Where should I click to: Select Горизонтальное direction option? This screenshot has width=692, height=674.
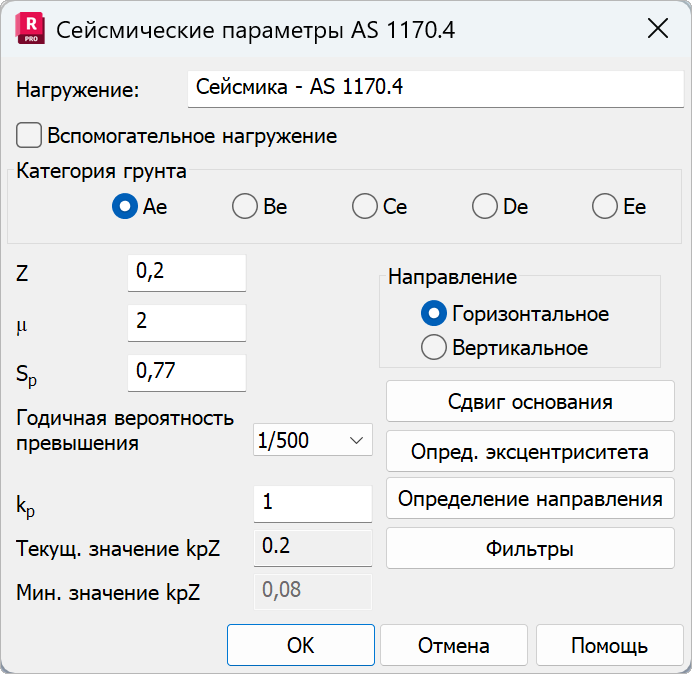[x=434, y=314]
